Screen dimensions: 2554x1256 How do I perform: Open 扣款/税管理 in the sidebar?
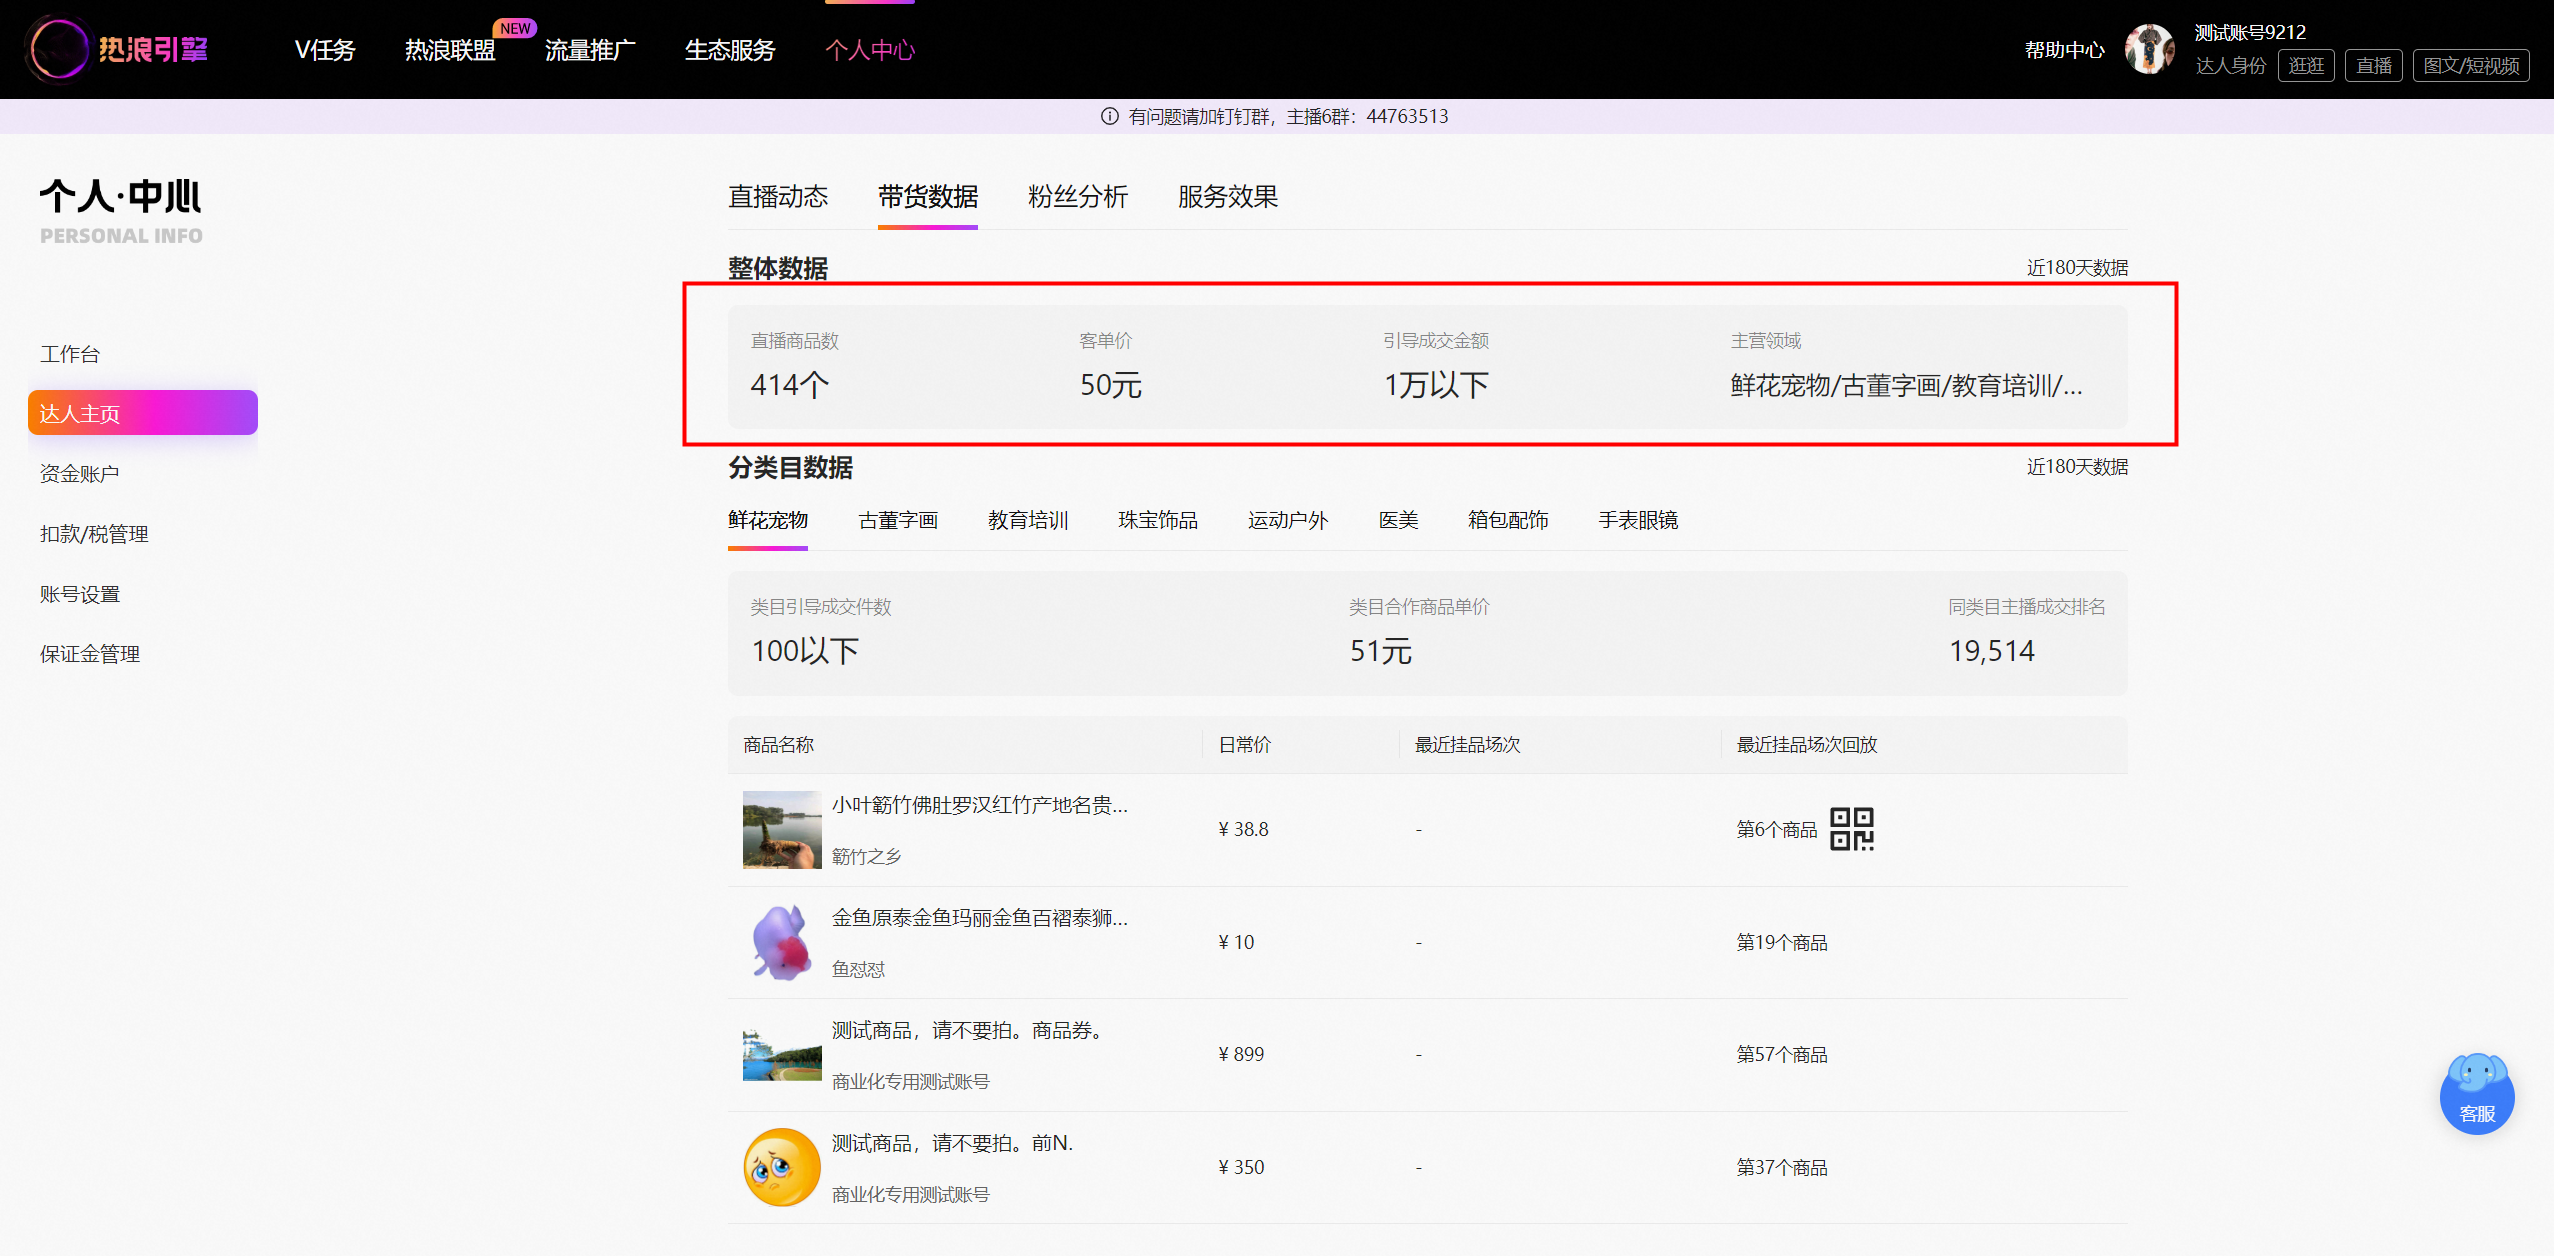pos(94,534)
